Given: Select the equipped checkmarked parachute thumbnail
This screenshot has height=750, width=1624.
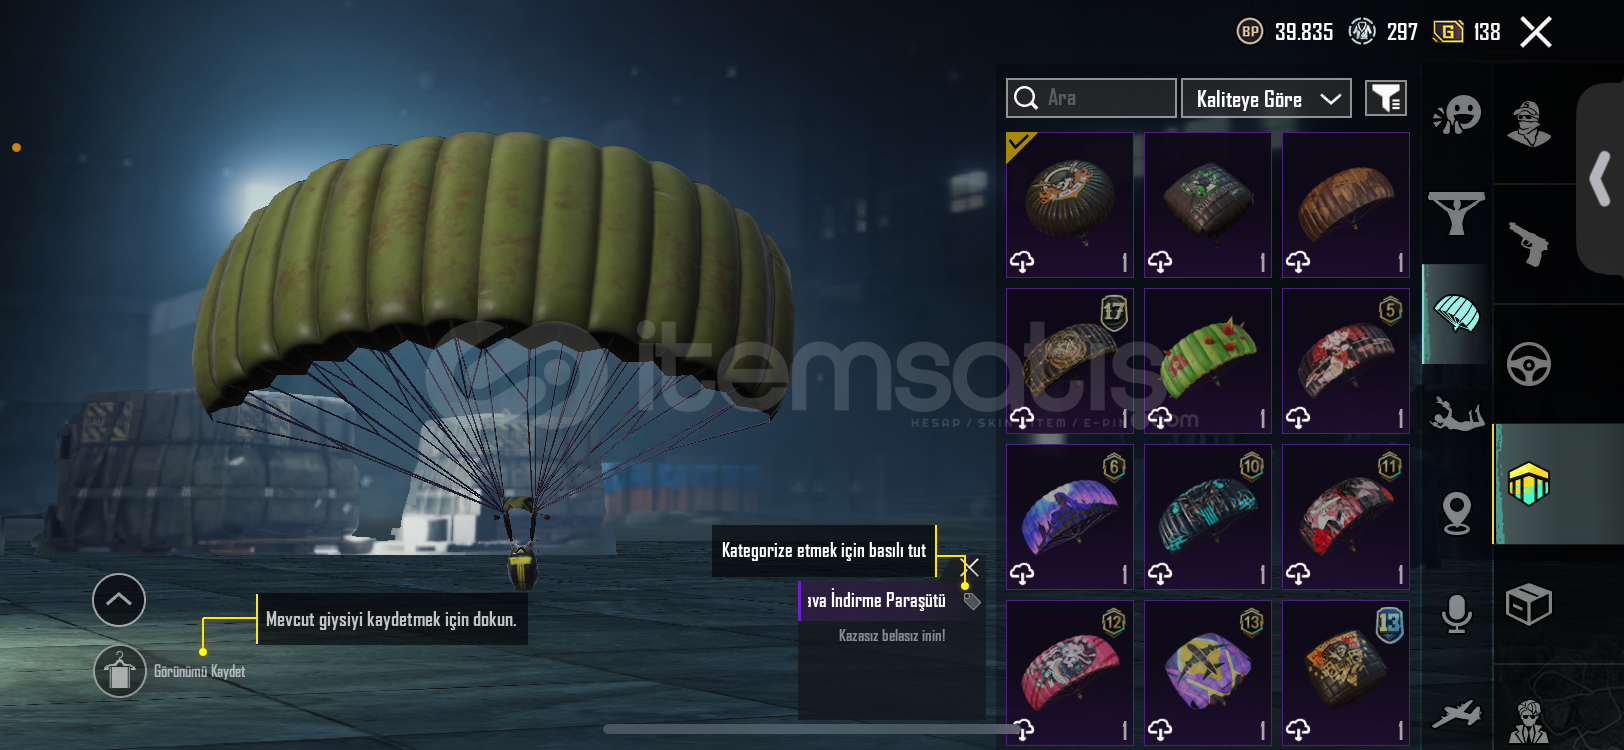Looking at the screenshot, I should click(x=1070, y=205).
